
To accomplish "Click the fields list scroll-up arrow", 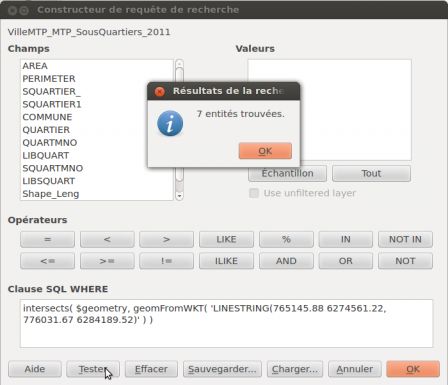I will [179, 63].
